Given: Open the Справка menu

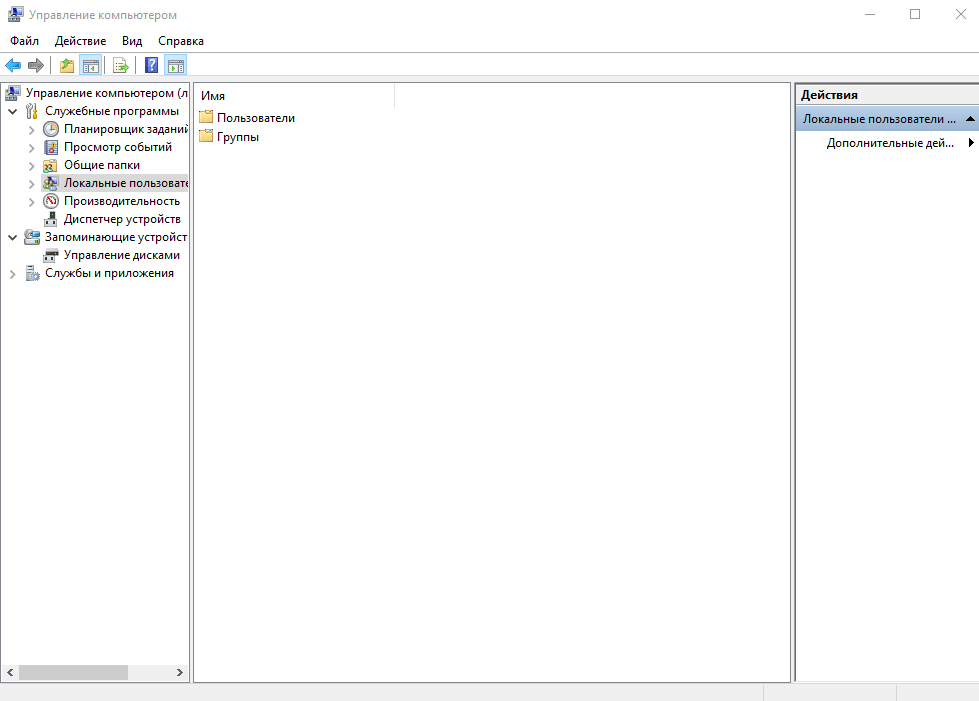Looking at the screenshot, I should (180, 41).
